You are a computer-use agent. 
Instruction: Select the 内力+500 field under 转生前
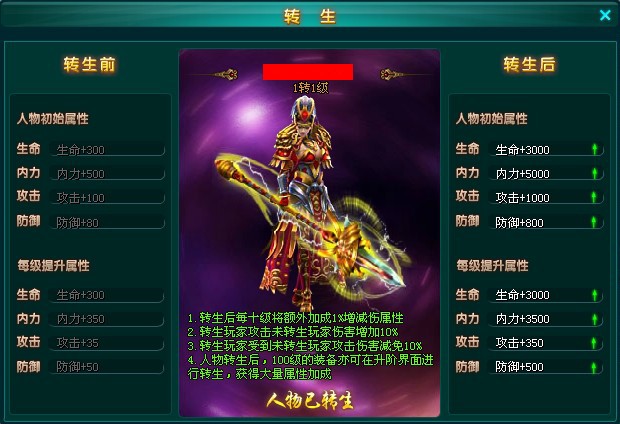(x=107, y=174)
